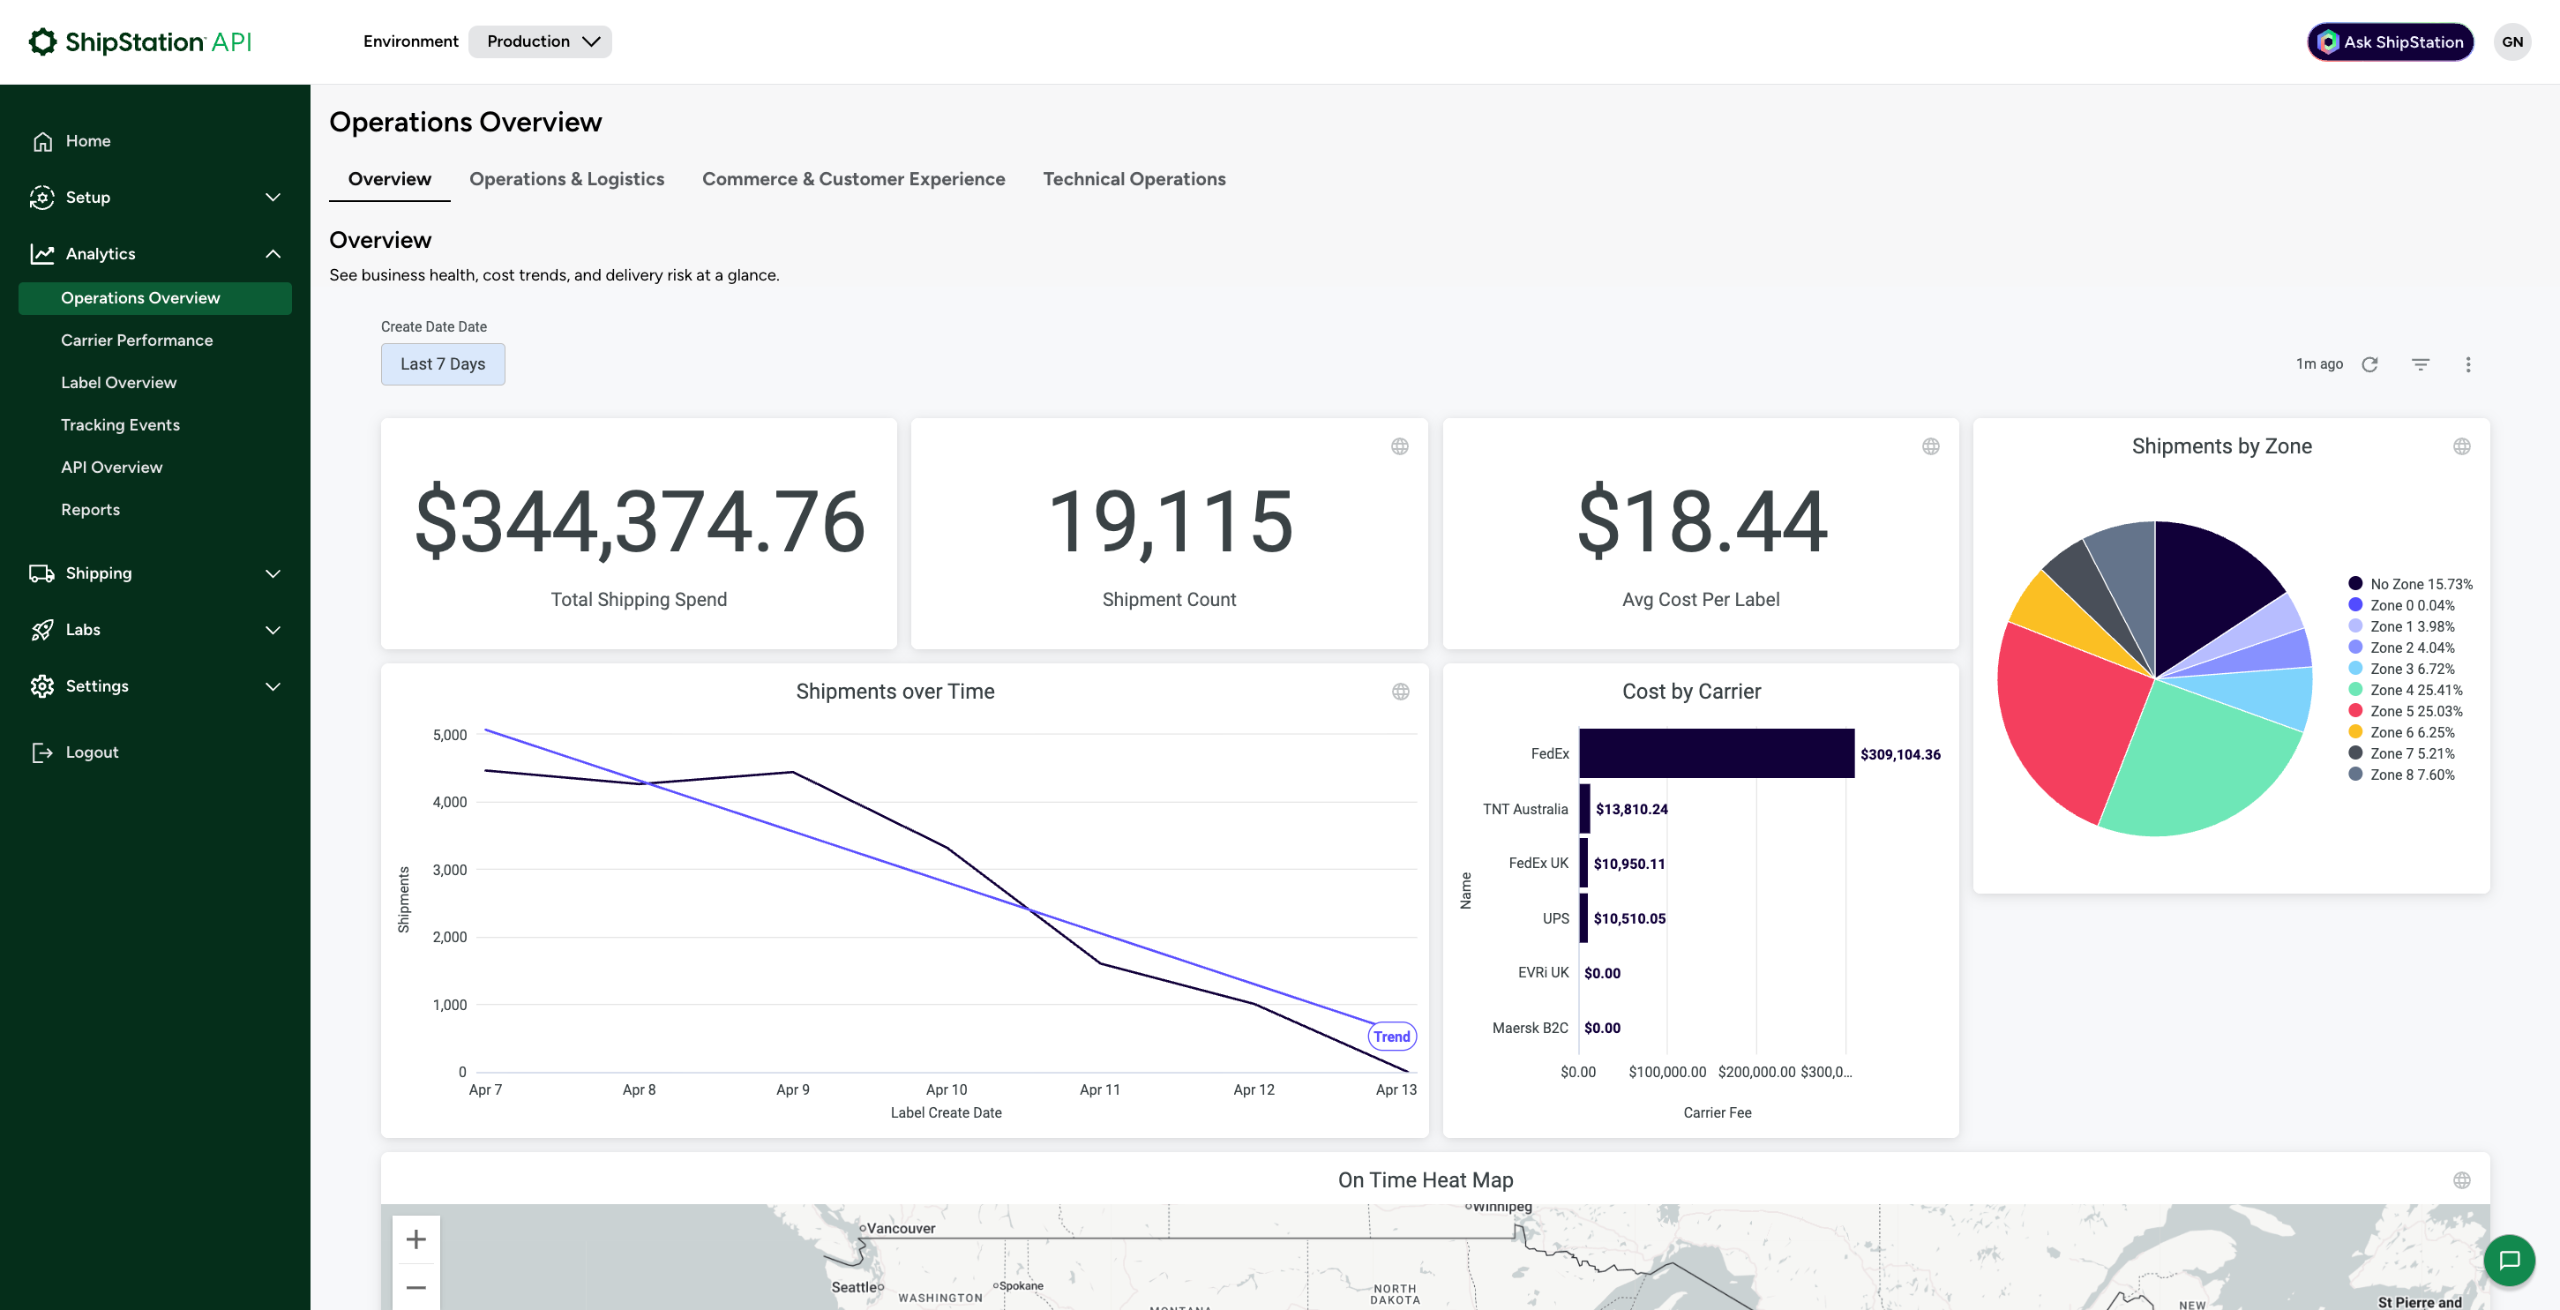Image resolution: width=2560 pixels, height=1310 pixels.
Task: Click the Last 7 Days date filter
Action: (442, 364)
